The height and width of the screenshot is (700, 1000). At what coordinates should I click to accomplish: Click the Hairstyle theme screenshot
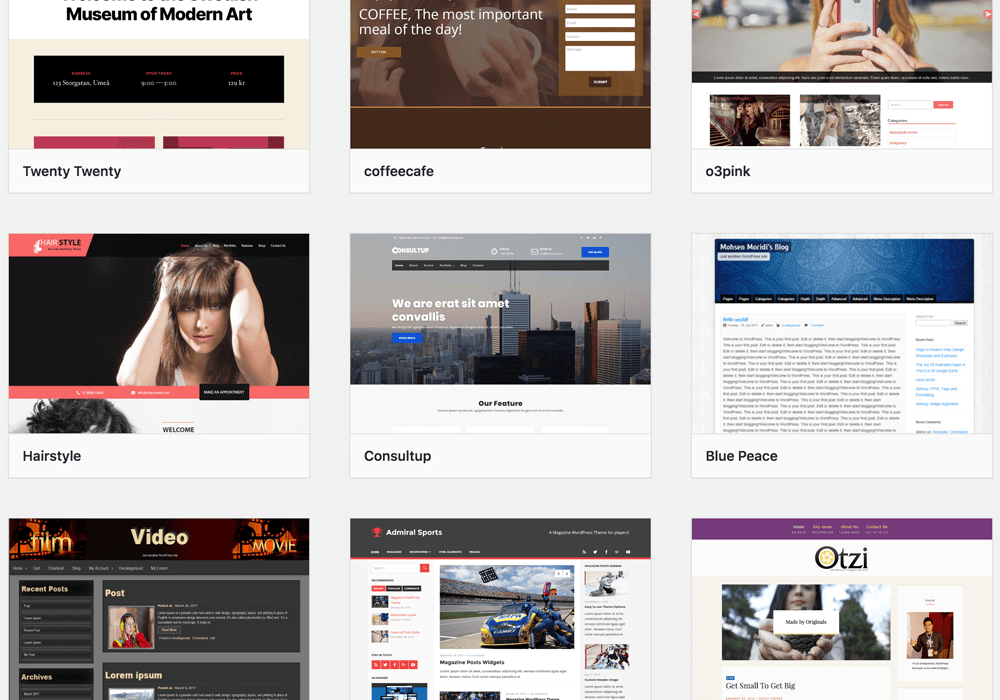[159, 333]
